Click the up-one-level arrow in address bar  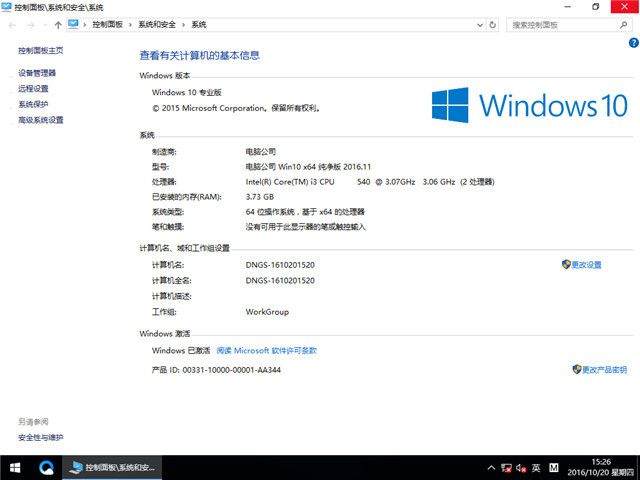pos(57,24)
